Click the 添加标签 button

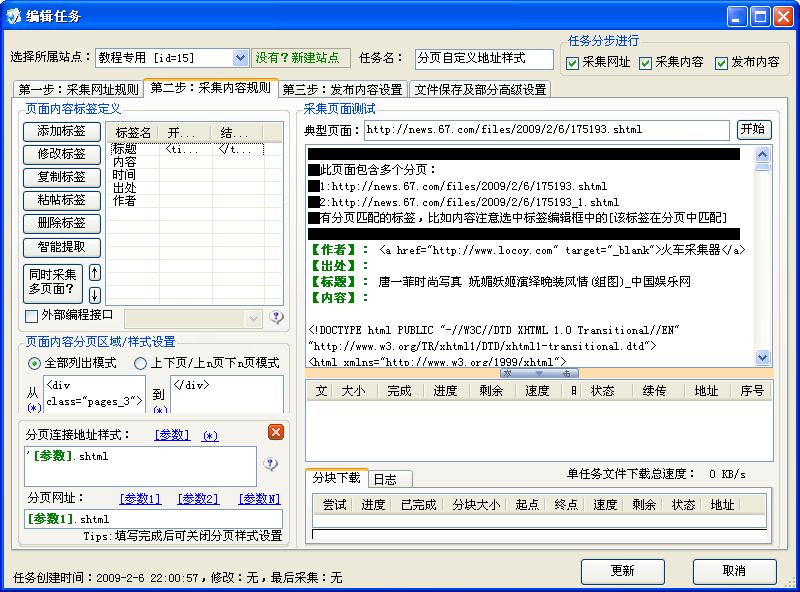[62, 131]
